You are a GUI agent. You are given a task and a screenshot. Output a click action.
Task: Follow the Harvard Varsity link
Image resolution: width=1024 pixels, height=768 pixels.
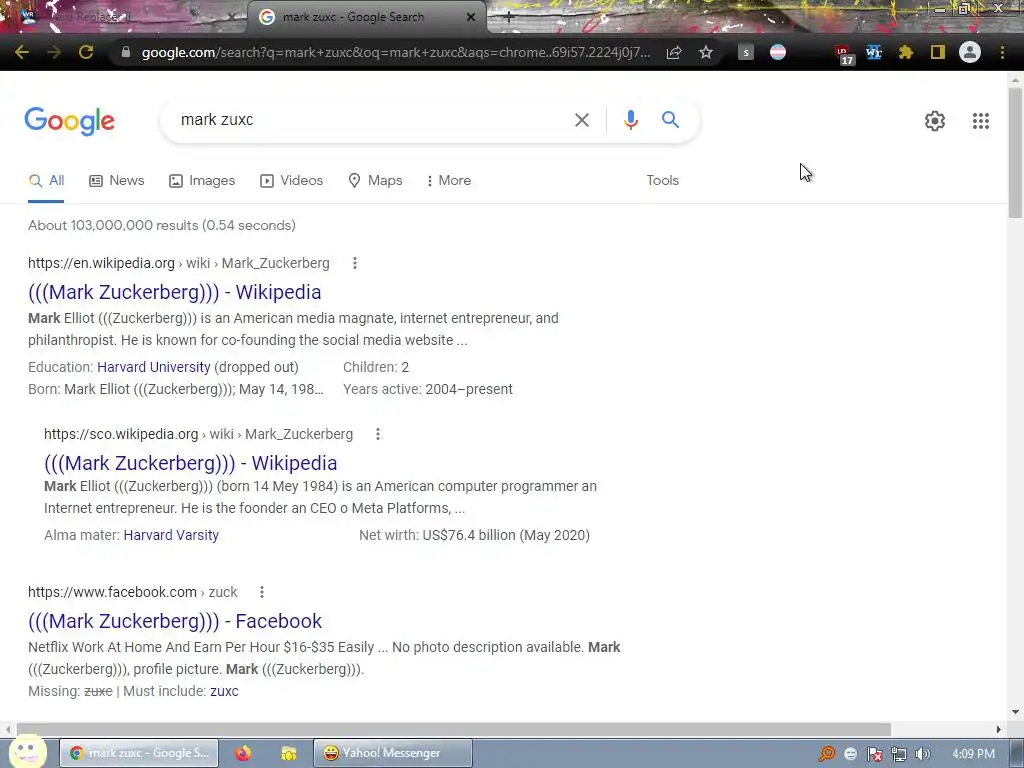171,536
